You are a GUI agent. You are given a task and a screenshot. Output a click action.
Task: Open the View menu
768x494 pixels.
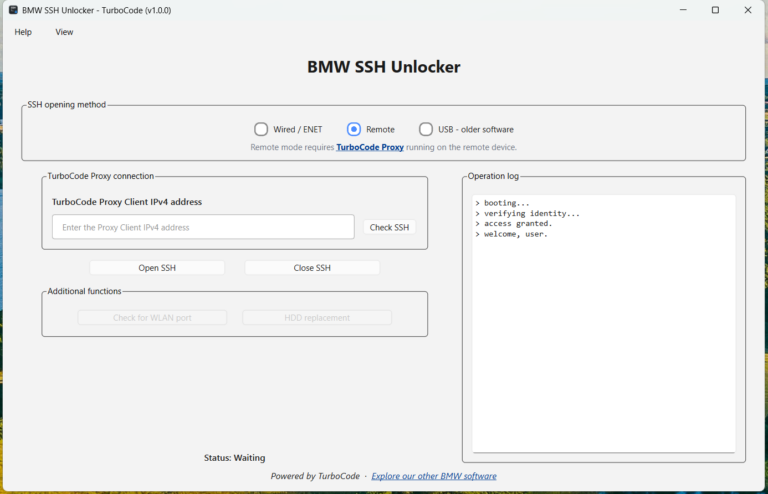click(x=64, y=32)
